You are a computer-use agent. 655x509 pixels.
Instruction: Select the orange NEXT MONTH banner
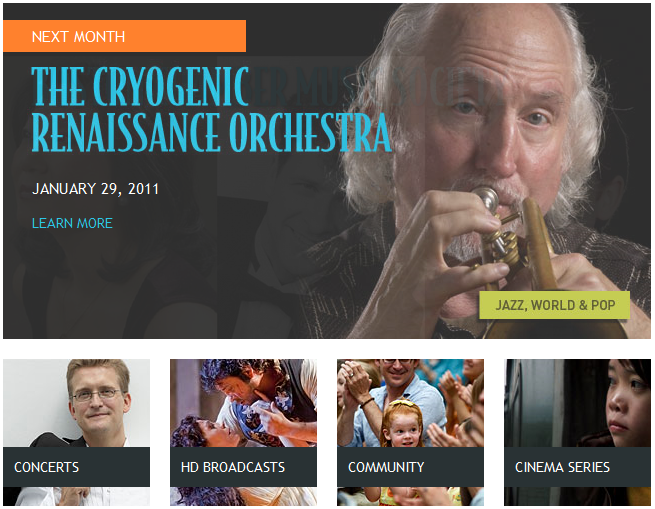click(124, 36)
